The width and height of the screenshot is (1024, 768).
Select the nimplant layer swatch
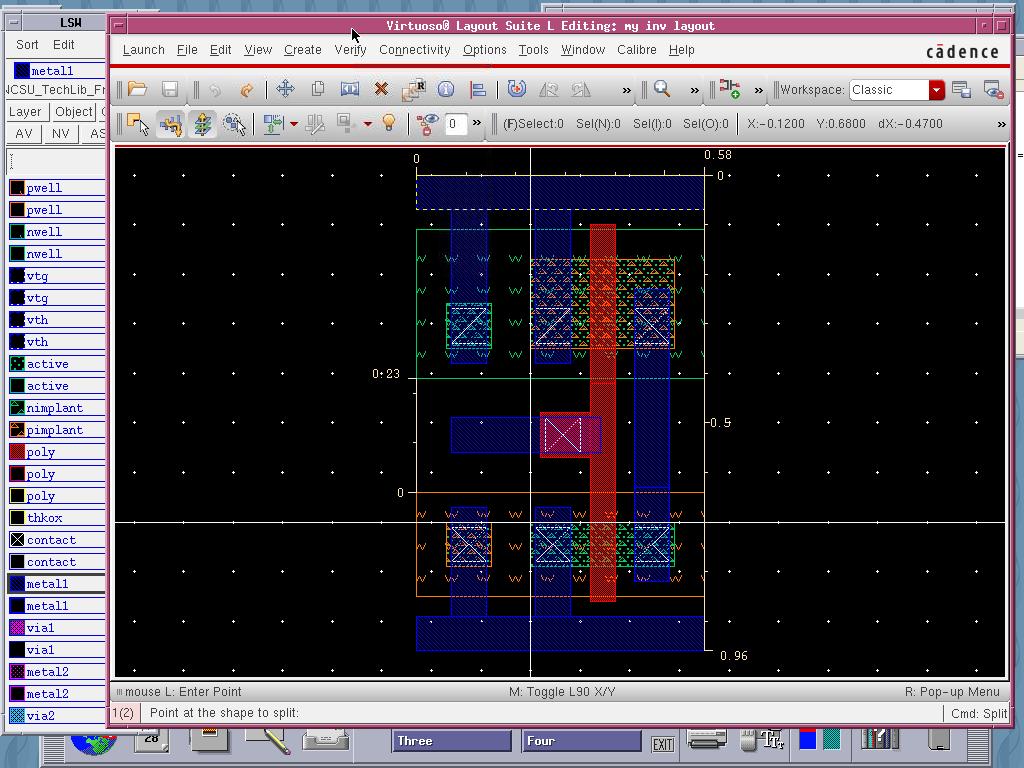[x=18, y=408]
